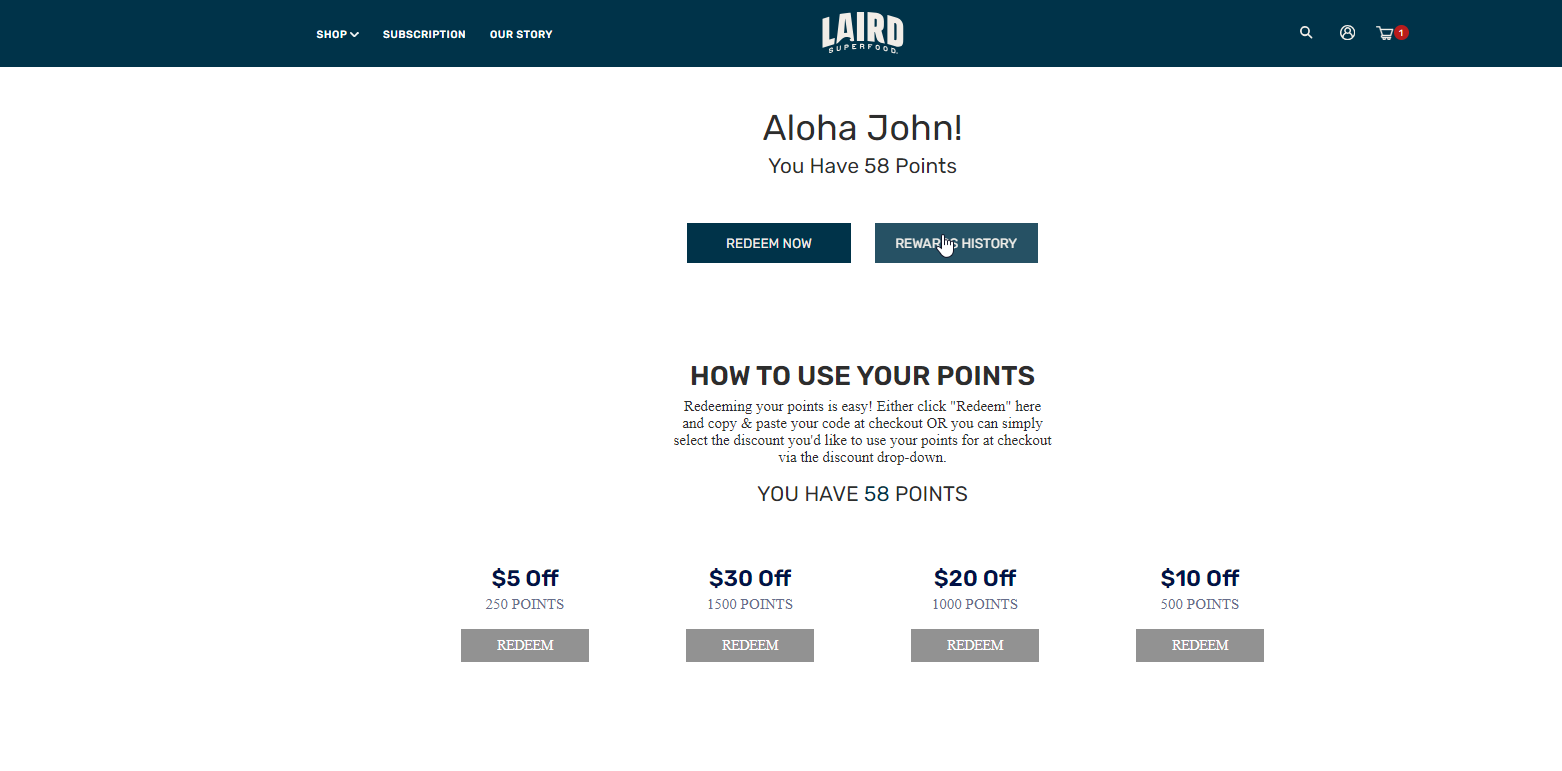1562x771 pixels.
Task: Select the $5 Off reward title
Action: 525,578
